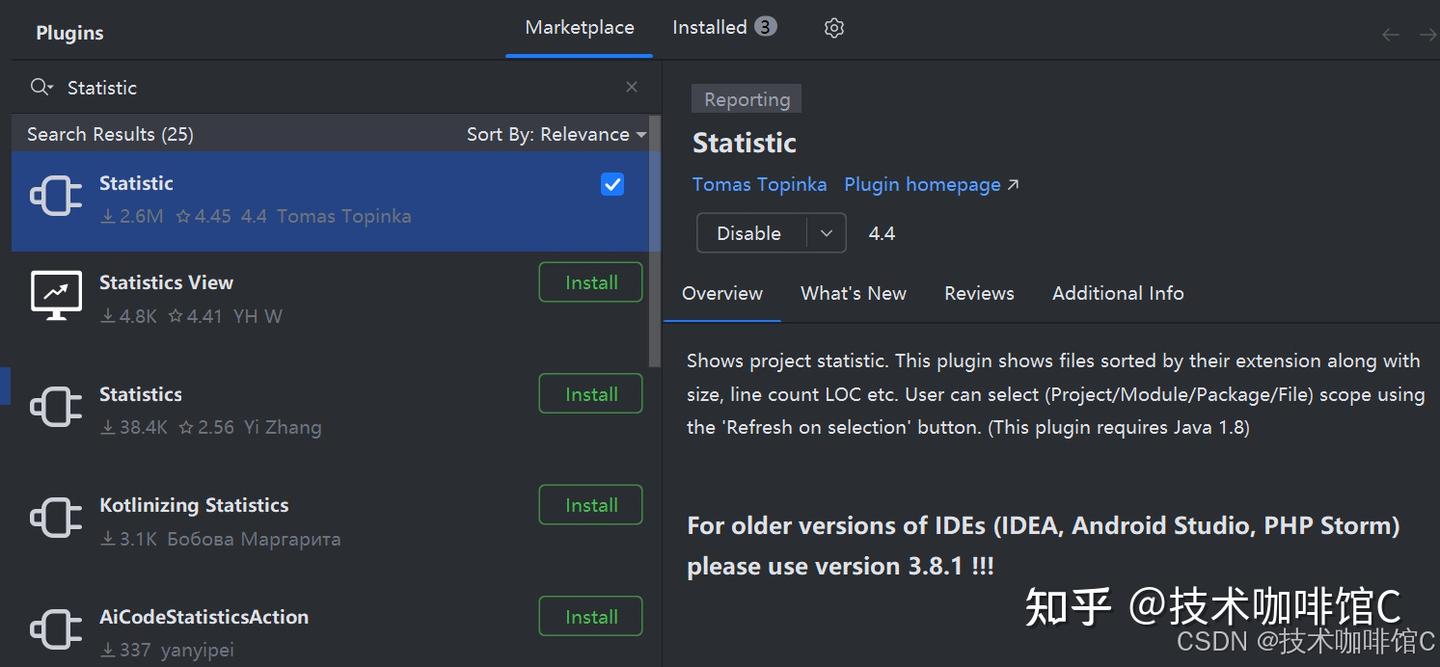Select the AiCodeStatisticsAction result title

coord(204,617)
